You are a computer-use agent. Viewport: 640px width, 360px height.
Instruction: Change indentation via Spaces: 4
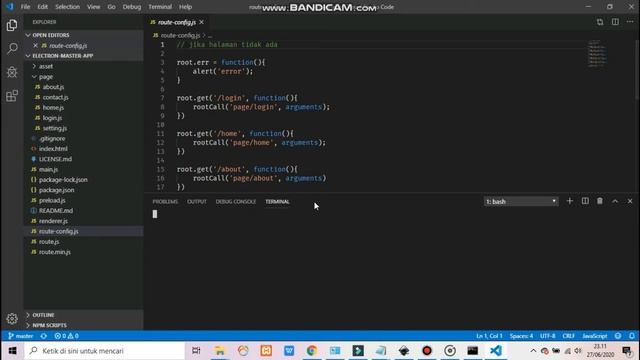click(521, 336)
